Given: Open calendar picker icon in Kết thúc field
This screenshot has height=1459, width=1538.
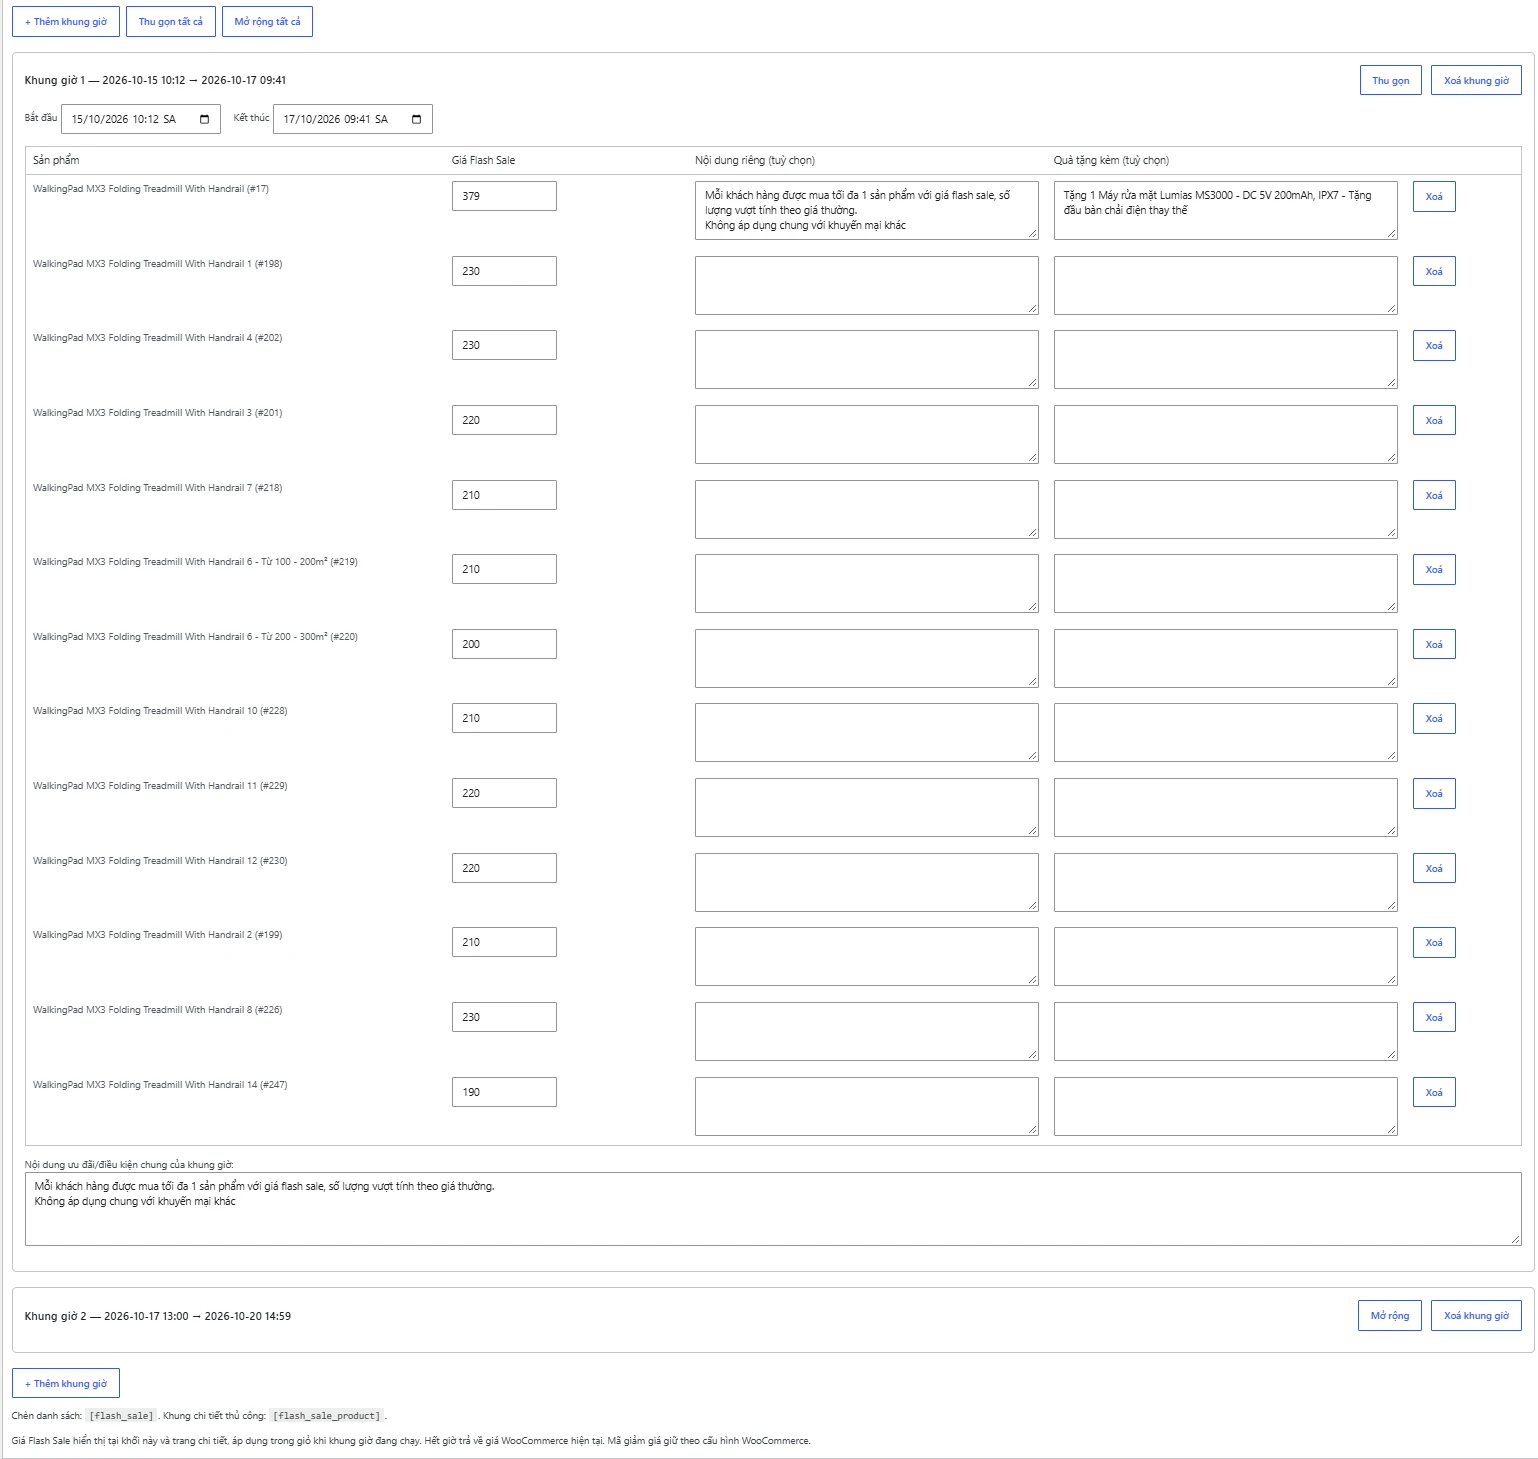Looking at the screenshot, I should point(417,119).
